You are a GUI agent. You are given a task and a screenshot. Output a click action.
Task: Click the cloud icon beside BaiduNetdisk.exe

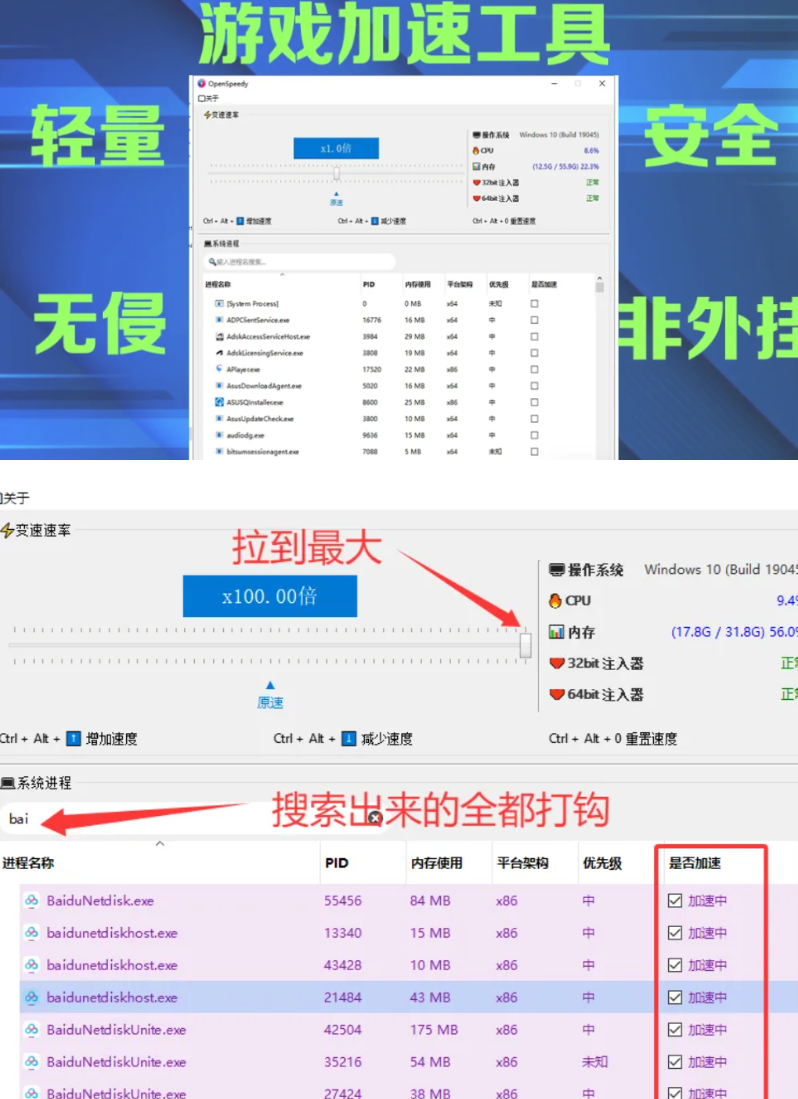coord(32,901)
